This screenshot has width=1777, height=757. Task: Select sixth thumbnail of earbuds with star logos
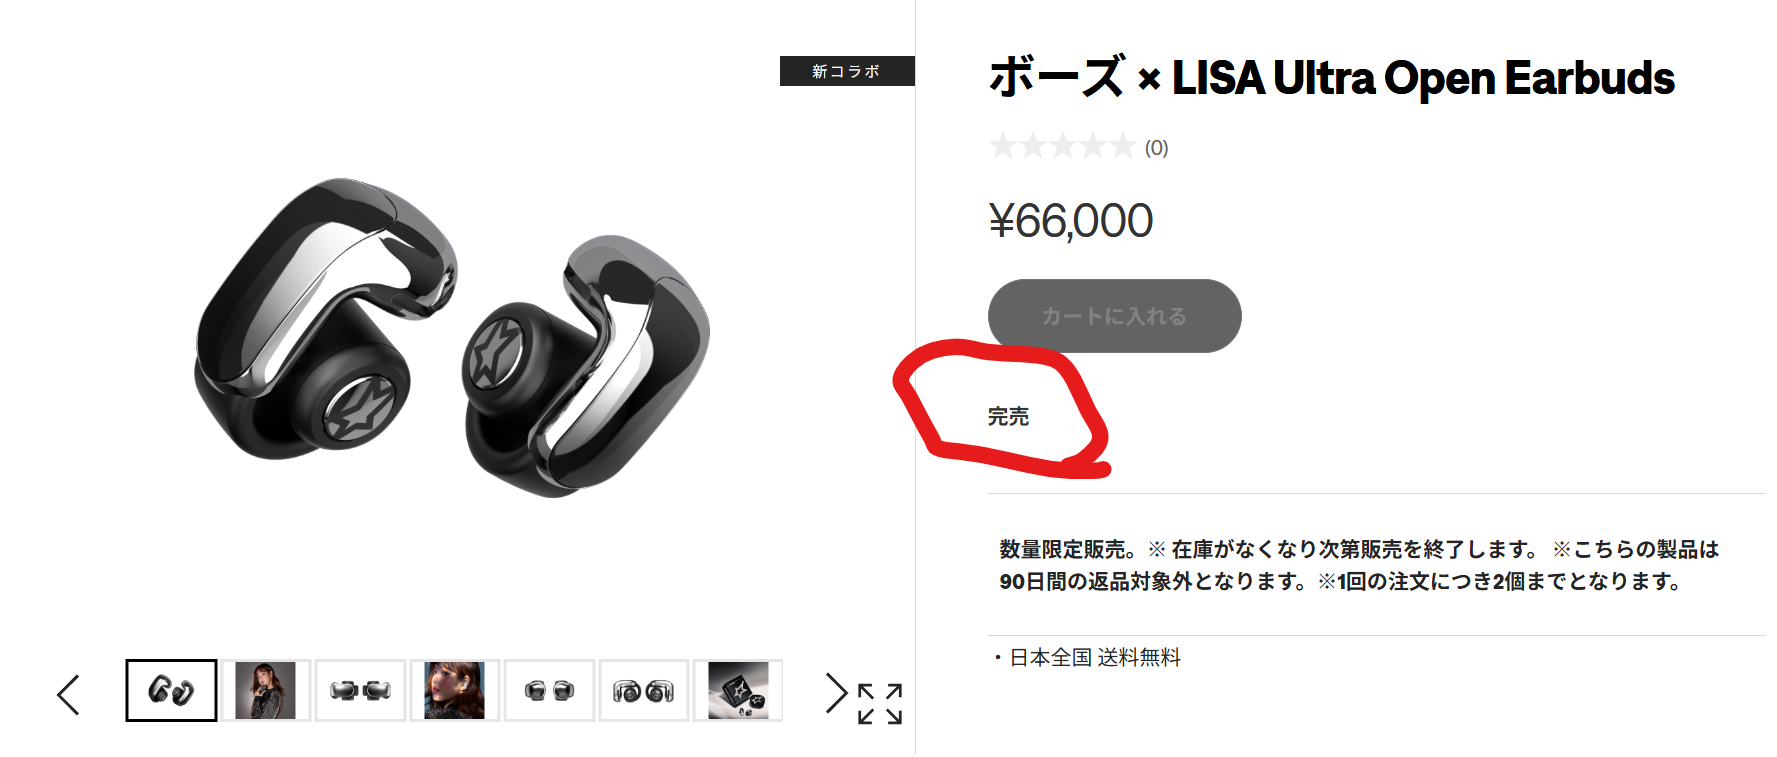[644, 690]
